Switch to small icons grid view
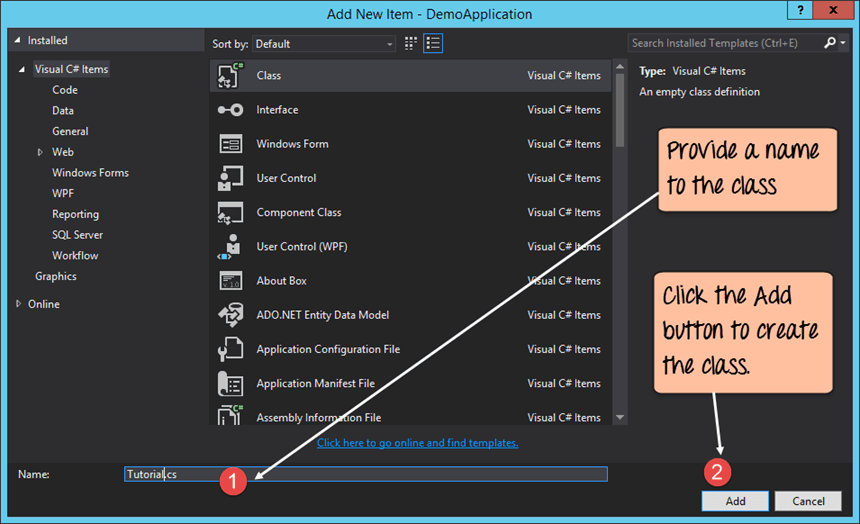This screenshot has width=860, height=524. click(411, 44)
